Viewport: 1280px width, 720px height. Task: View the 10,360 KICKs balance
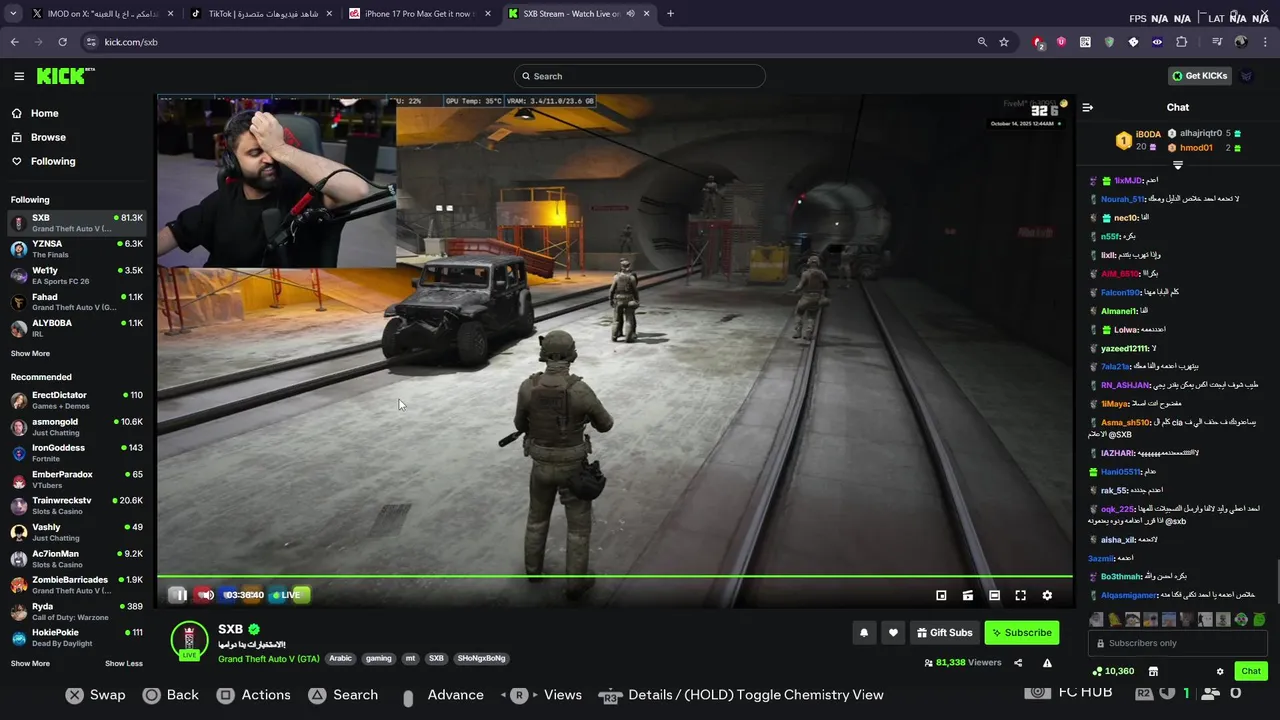[1113, 671]
